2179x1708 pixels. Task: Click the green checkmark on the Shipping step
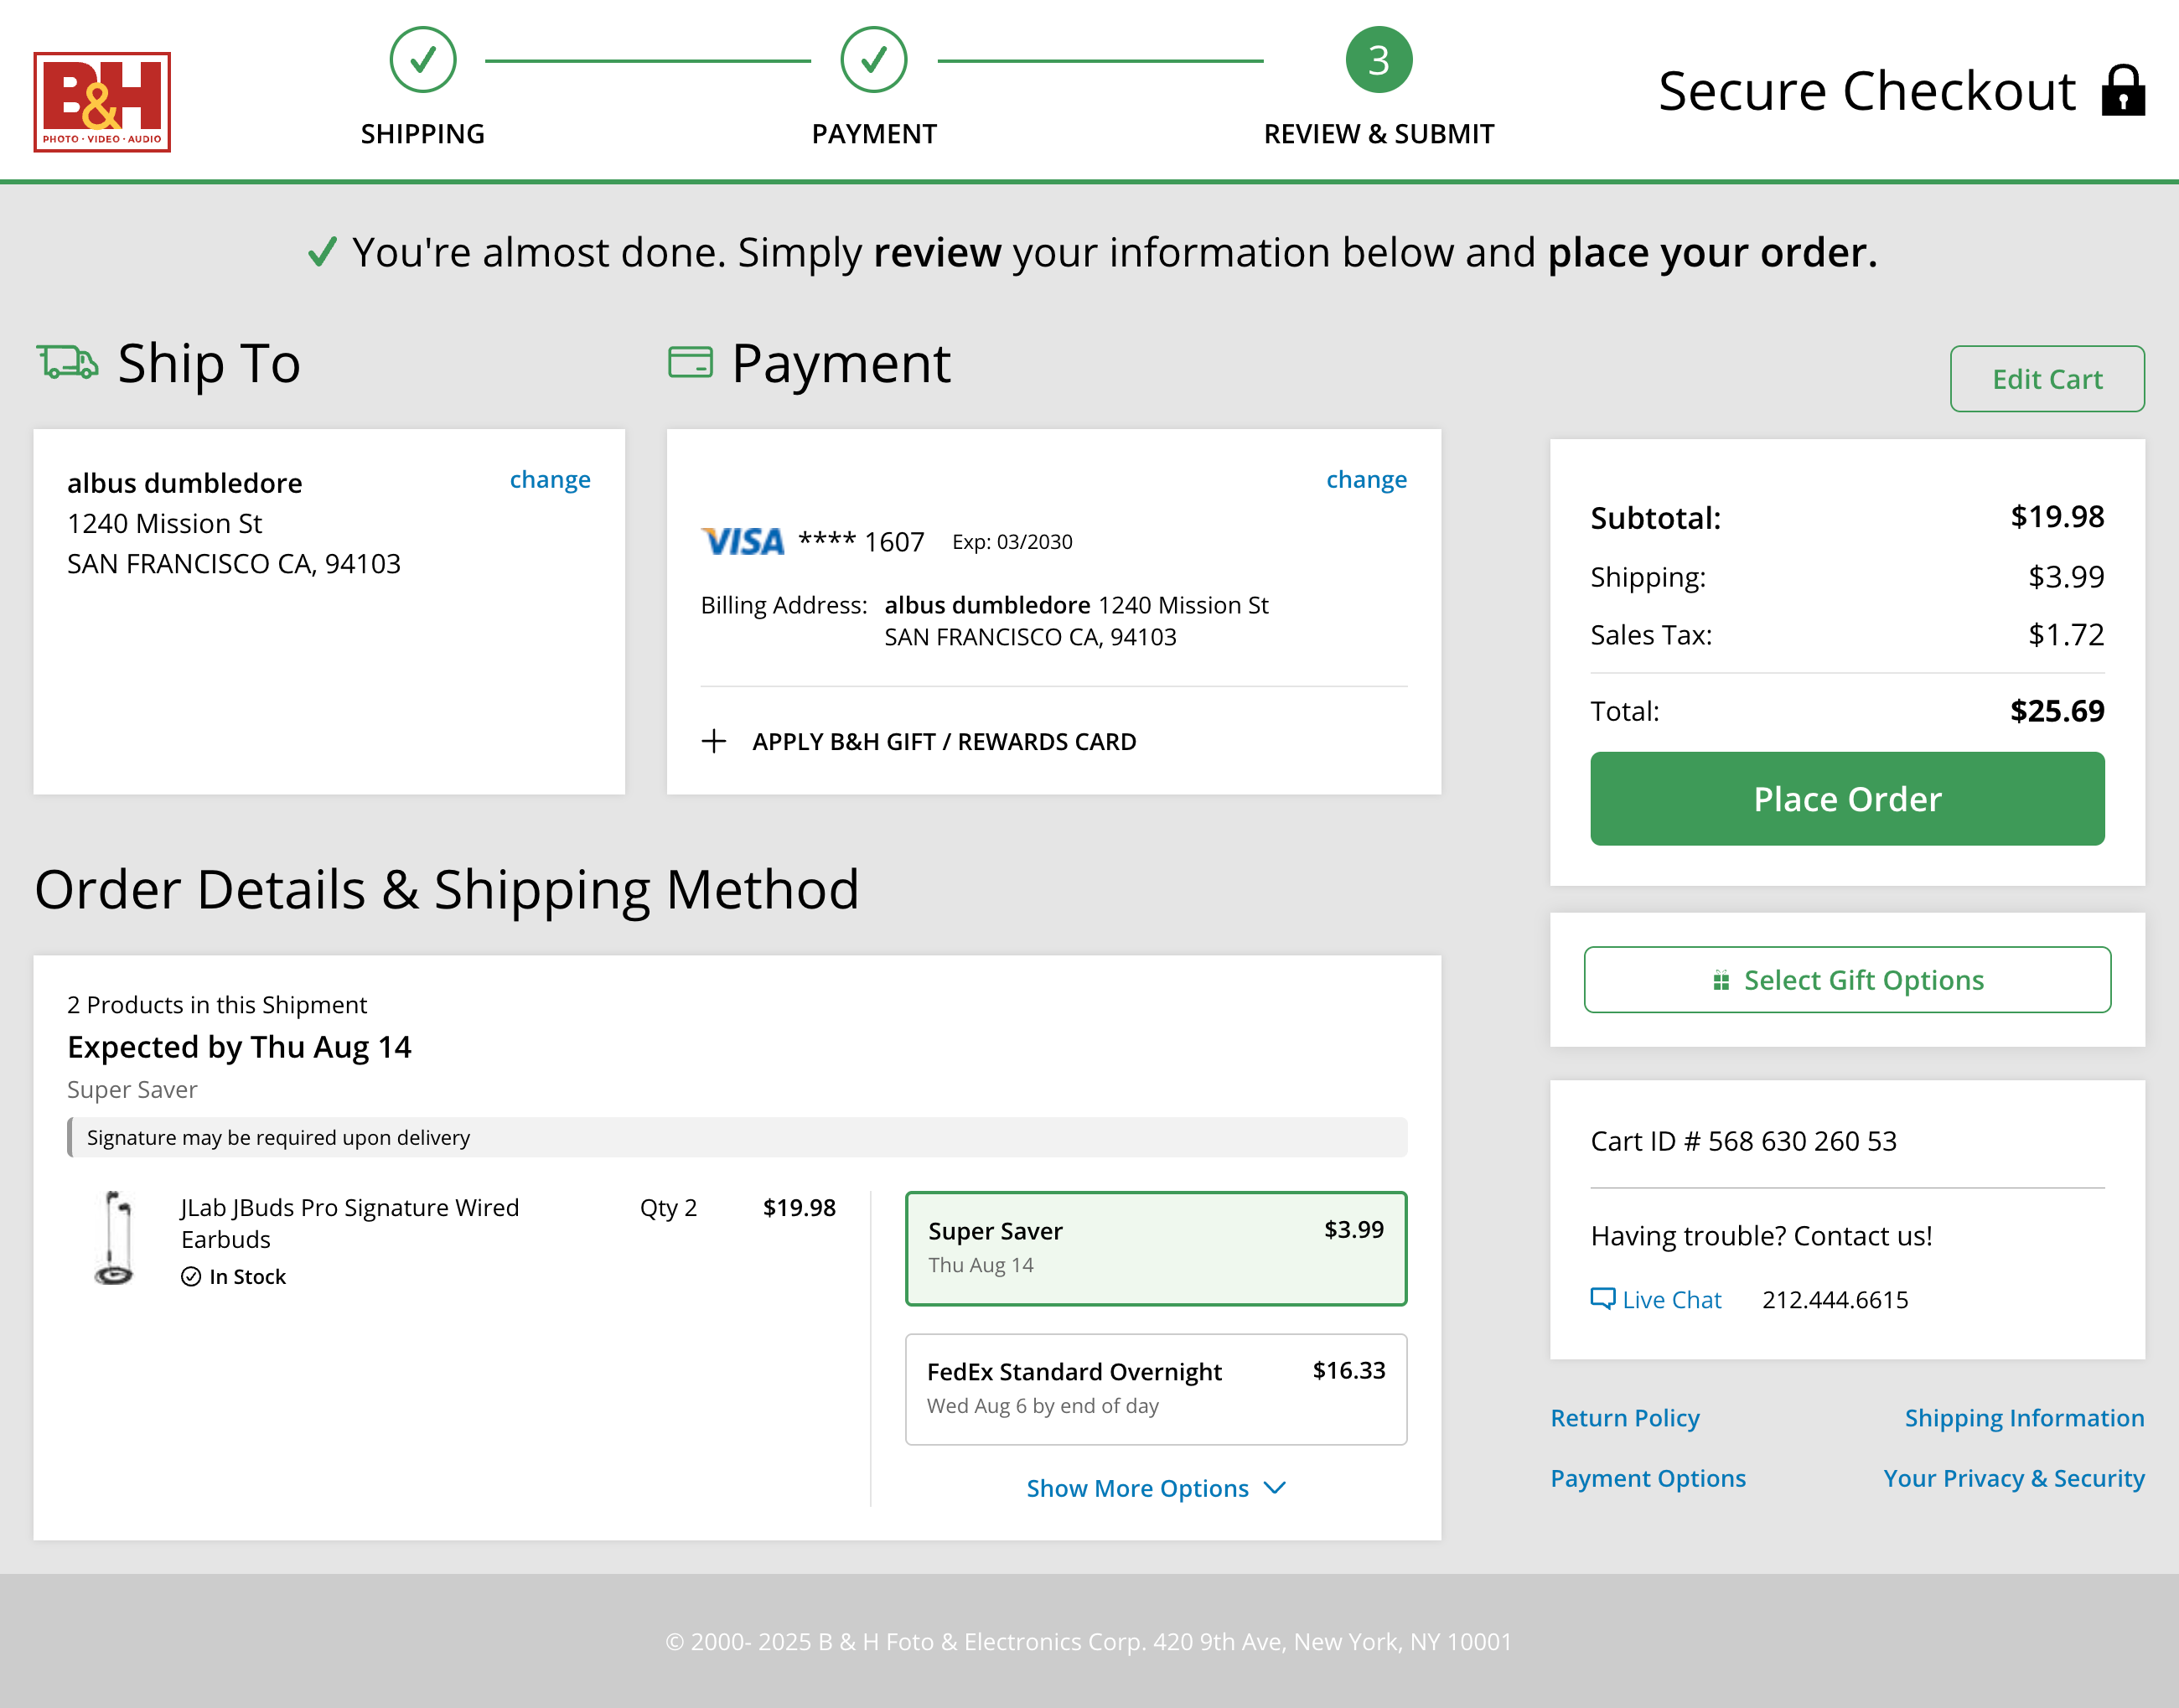click(423, 60)
